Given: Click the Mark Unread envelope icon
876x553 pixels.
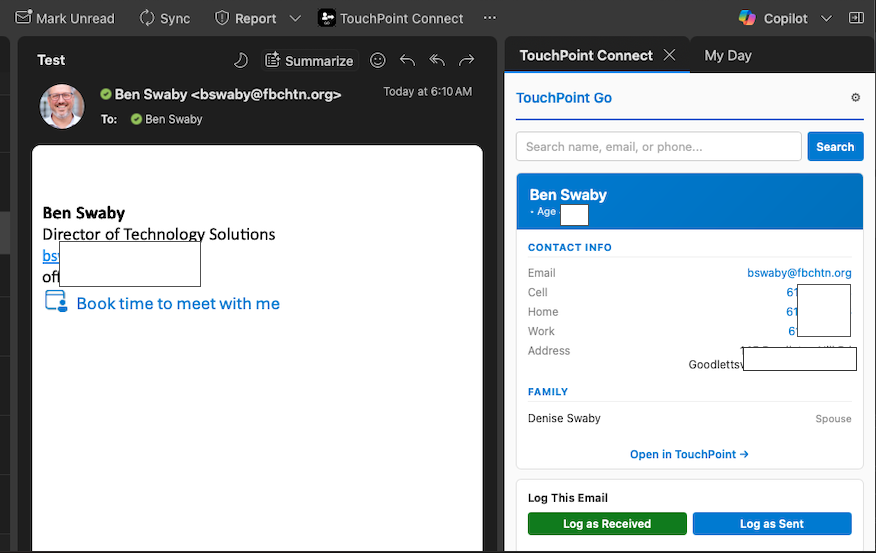Looking at the screenshot, I should (23, 18).
